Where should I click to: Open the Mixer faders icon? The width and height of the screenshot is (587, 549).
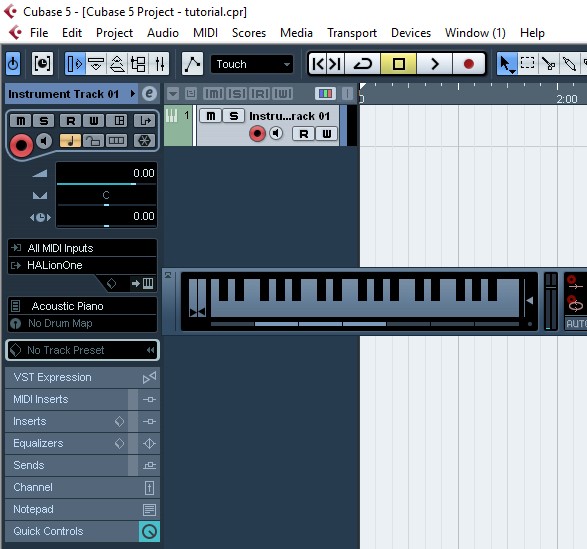pyautogui.click(x=159, y=64)
